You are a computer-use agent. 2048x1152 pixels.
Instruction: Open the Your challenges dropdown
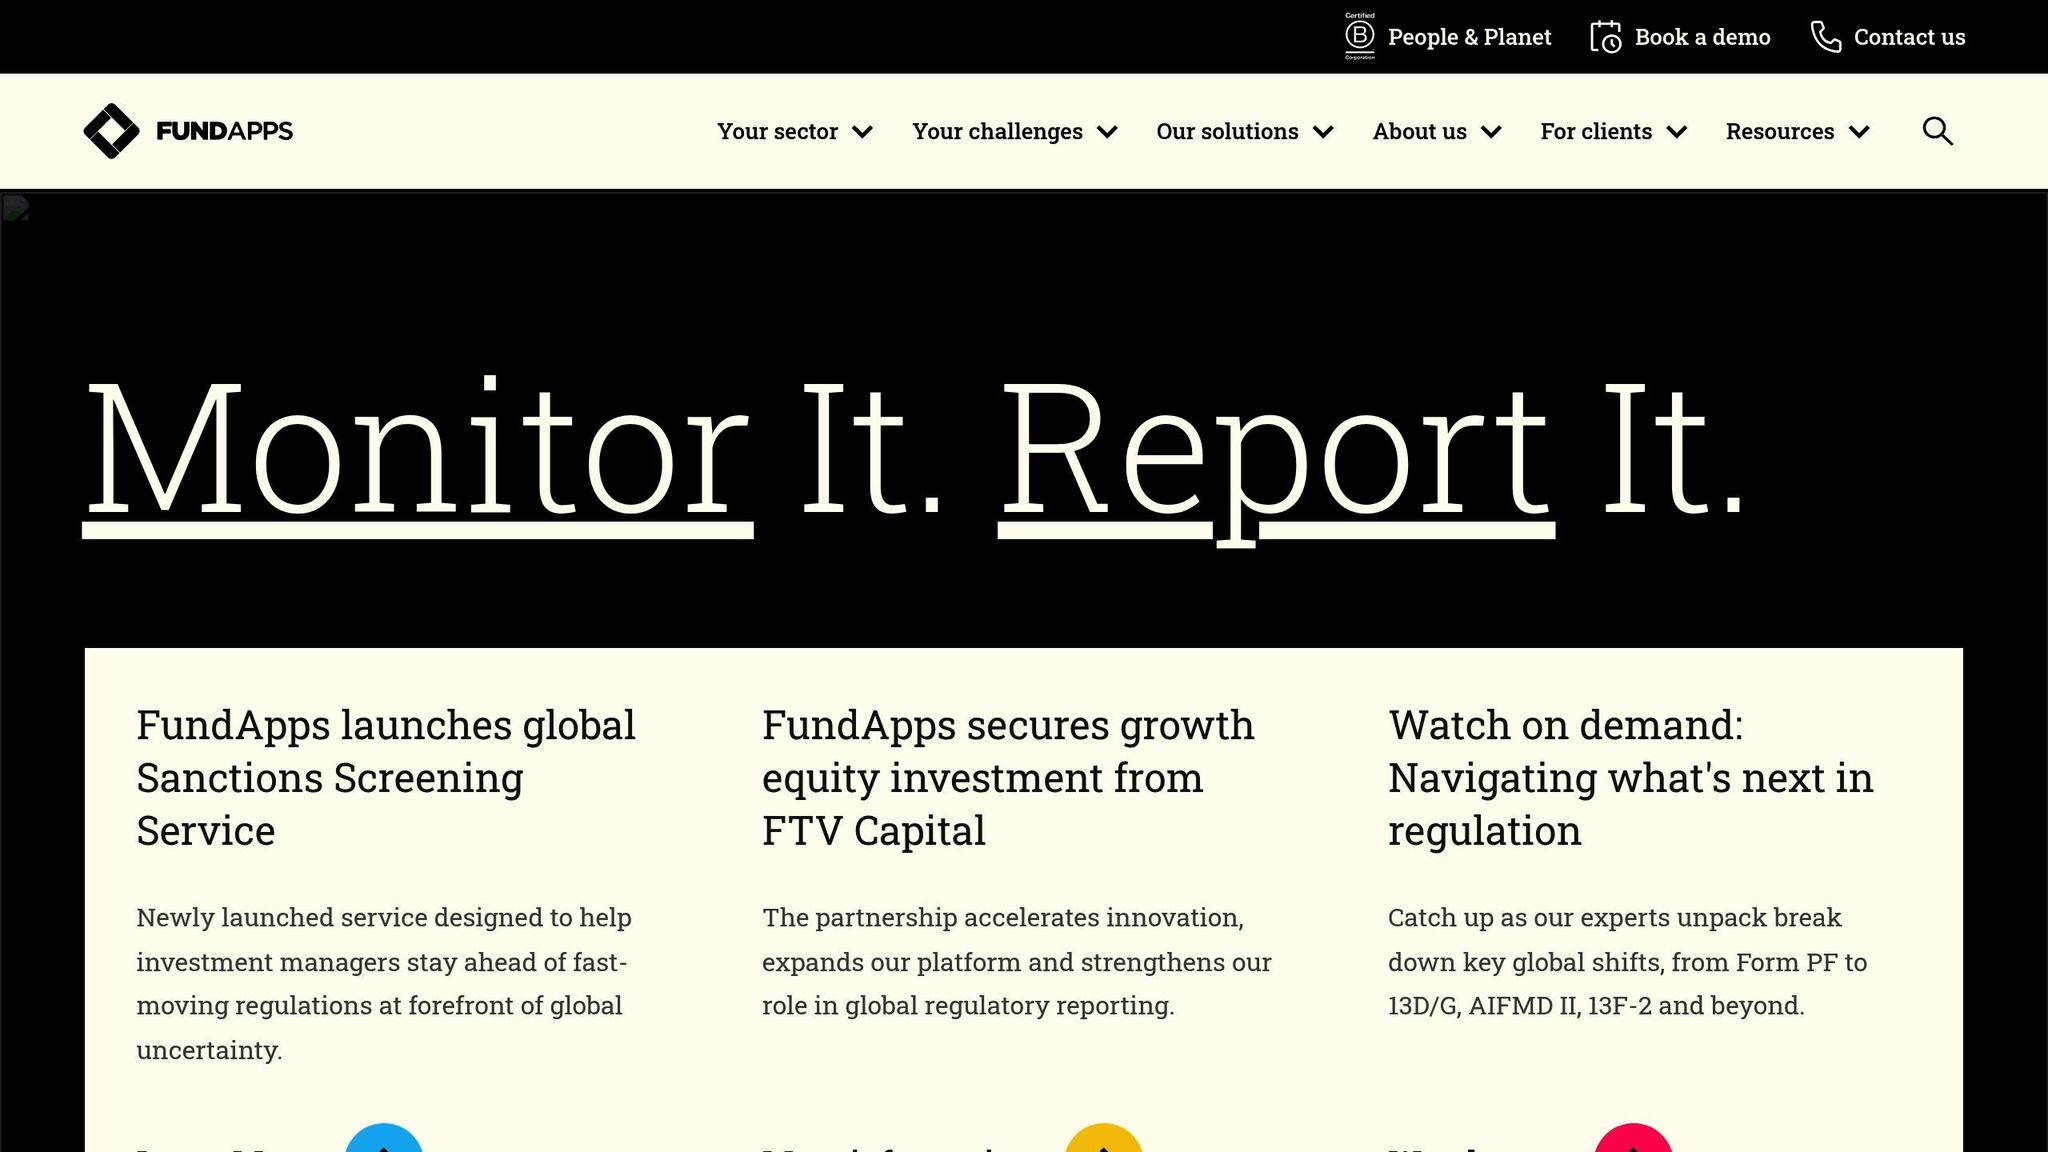click(1014, 131)
